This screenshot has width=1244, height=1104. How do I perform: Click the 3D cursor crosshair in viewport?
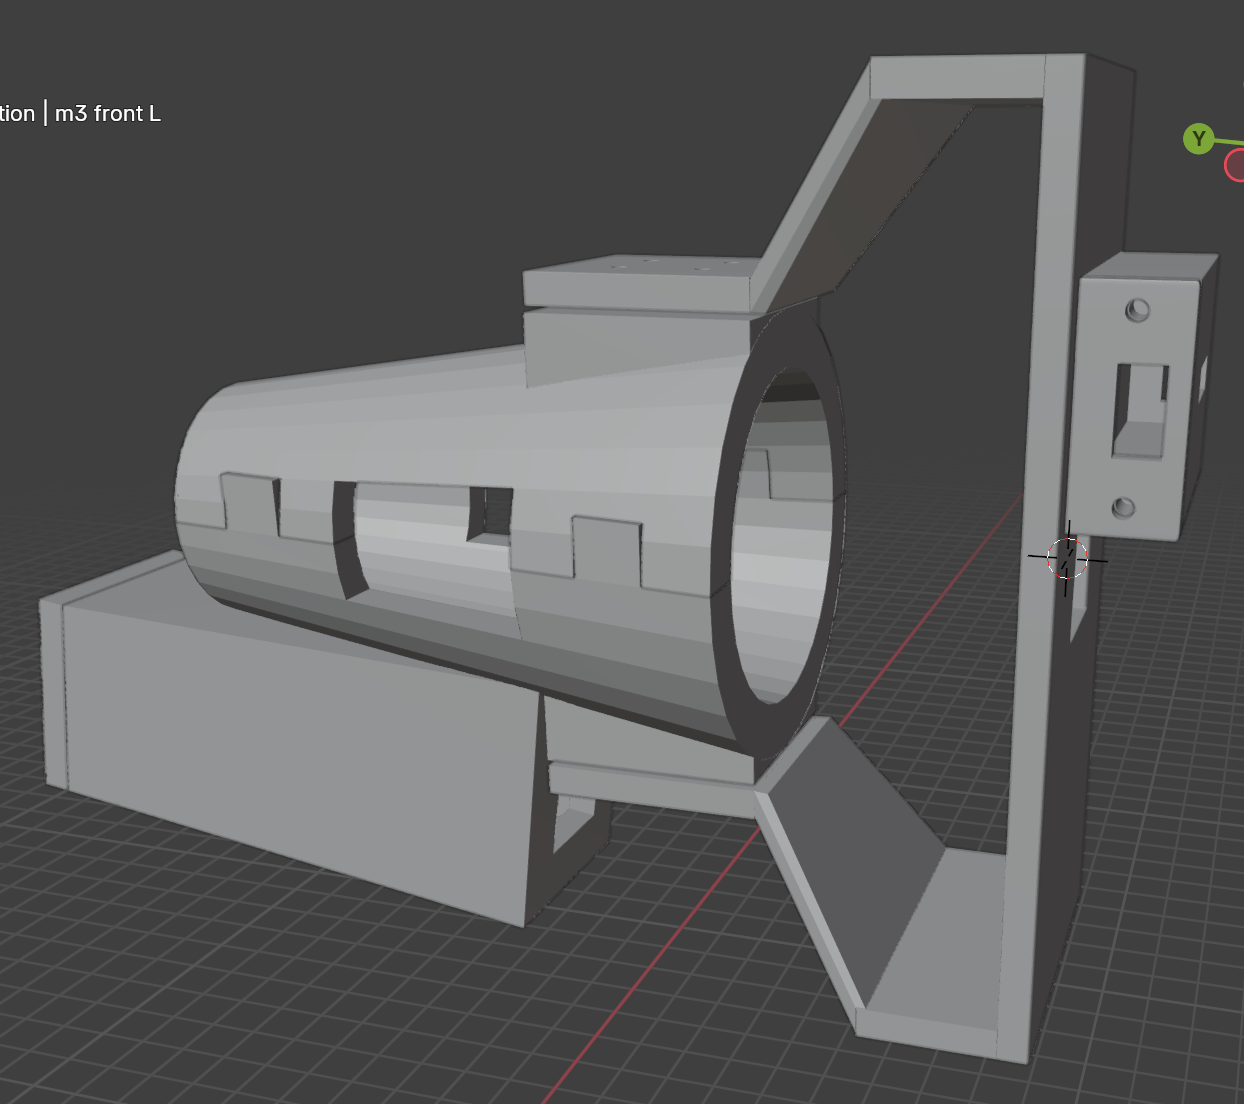(1067, 558)
